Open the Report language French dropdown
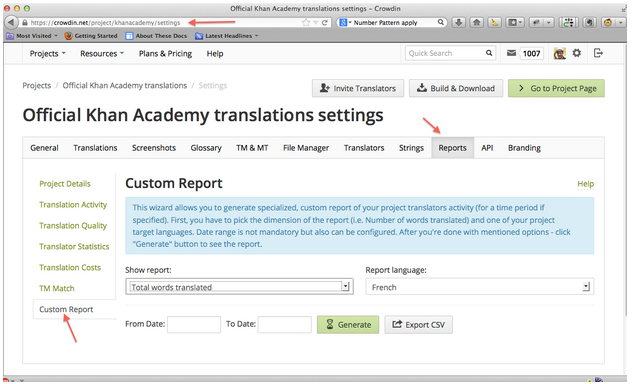The height and width of the screenshot is (384, 633). [480, 287]
